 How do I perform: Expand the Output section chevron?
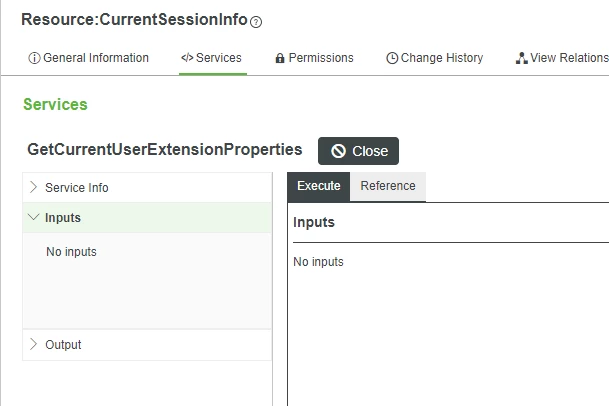point(33,344)
